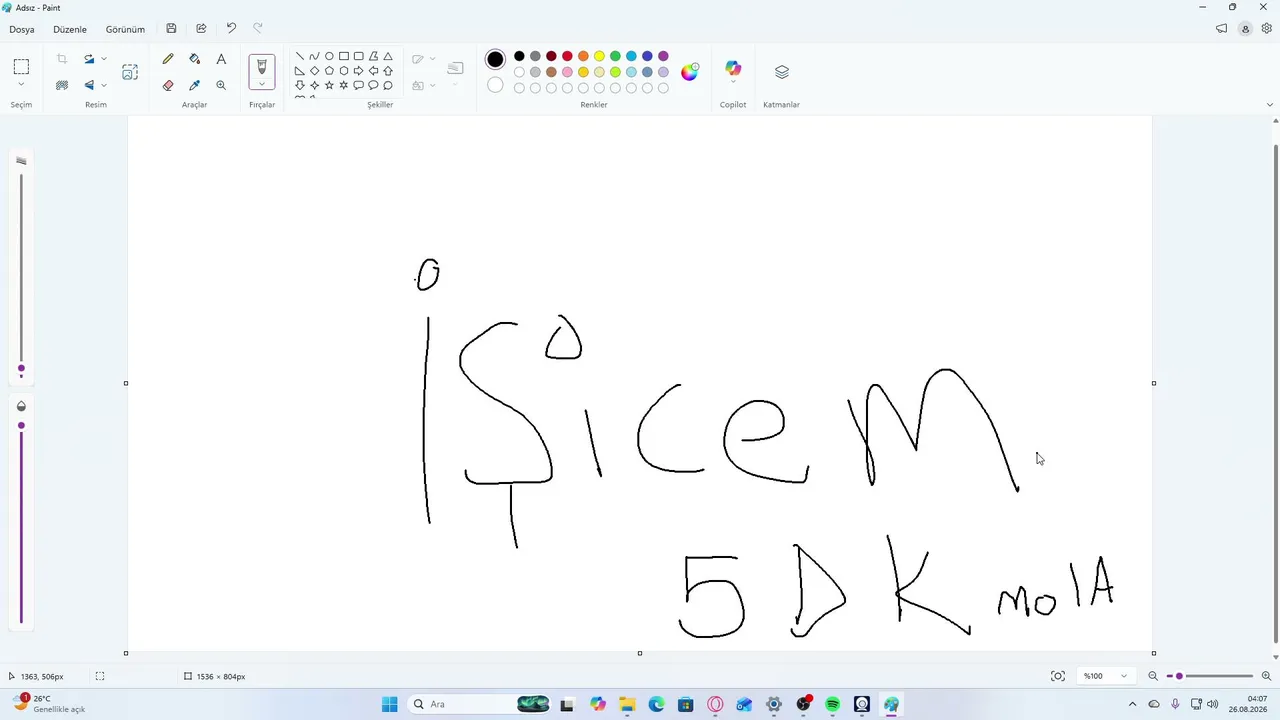Open the Dosya menu

tap(22, 29)
